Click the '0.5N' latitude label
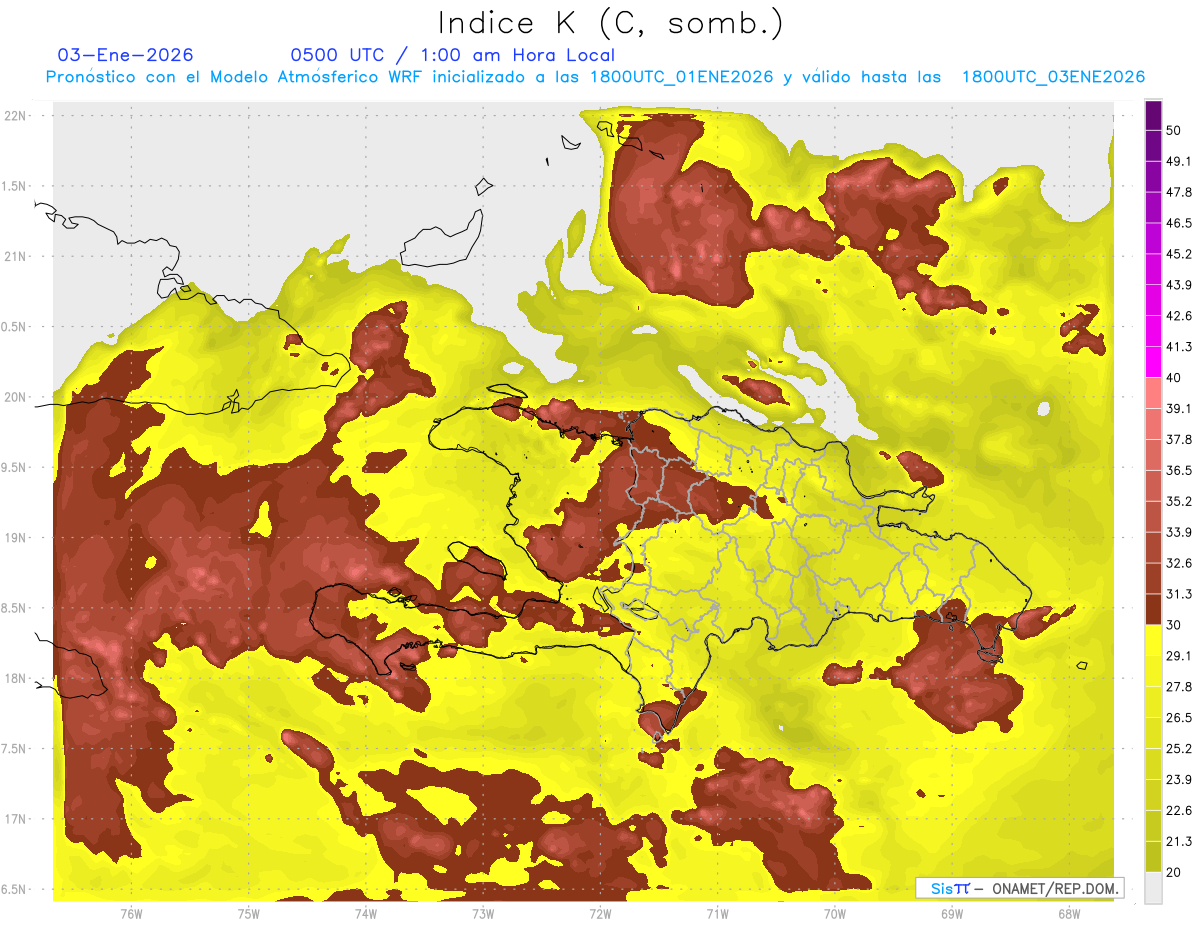The height and width of the screenshot is (927, 1200). [x=14, y=327]
